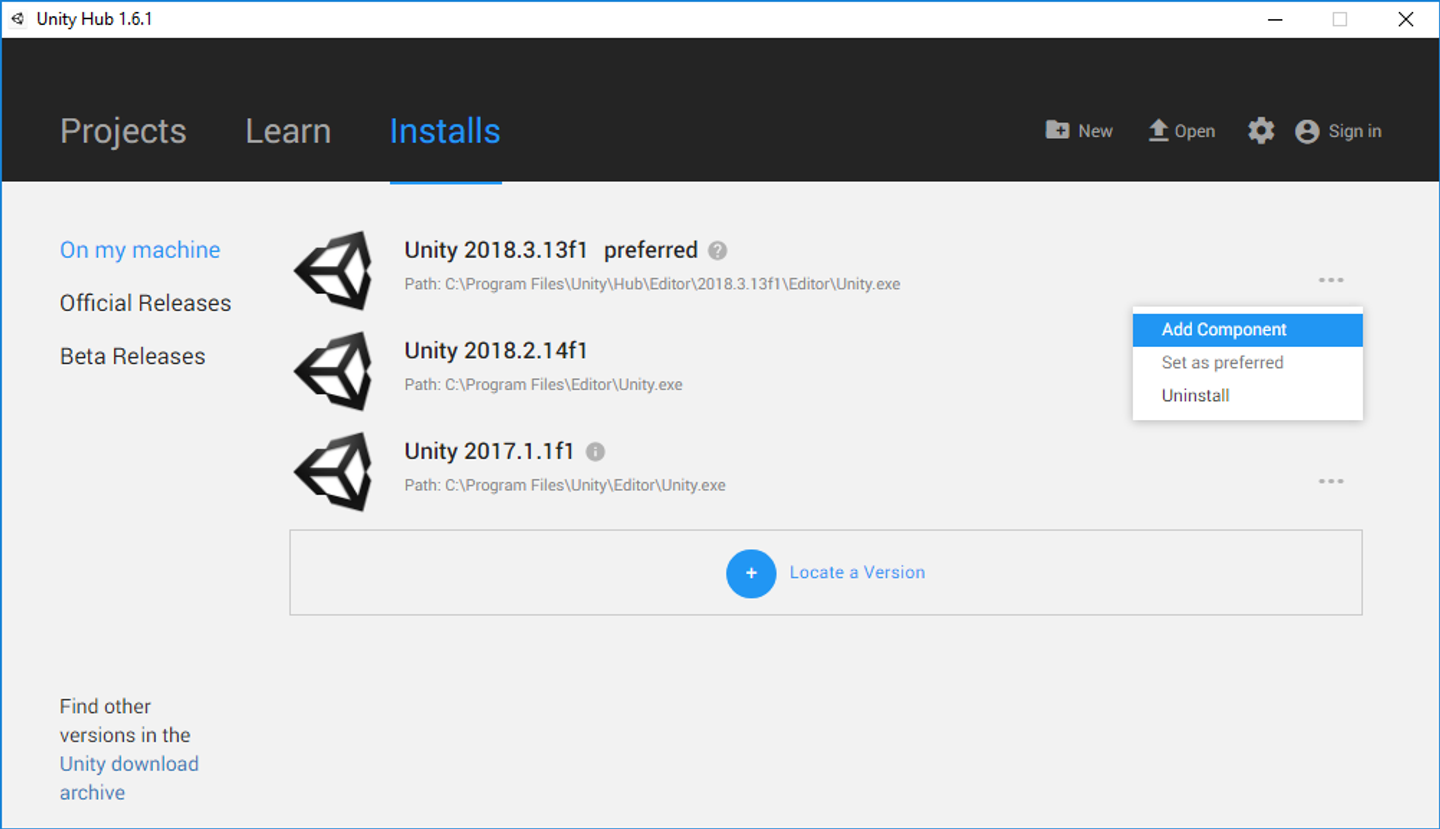Set Unity 2018.2.14f1 as preferred via menu

[1222, 362]
